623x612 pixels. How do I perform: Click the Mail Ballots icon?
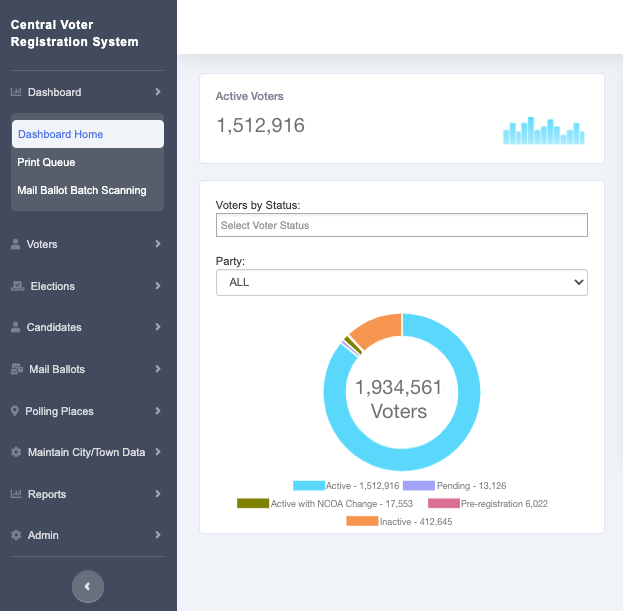click(x=17, y=369)
